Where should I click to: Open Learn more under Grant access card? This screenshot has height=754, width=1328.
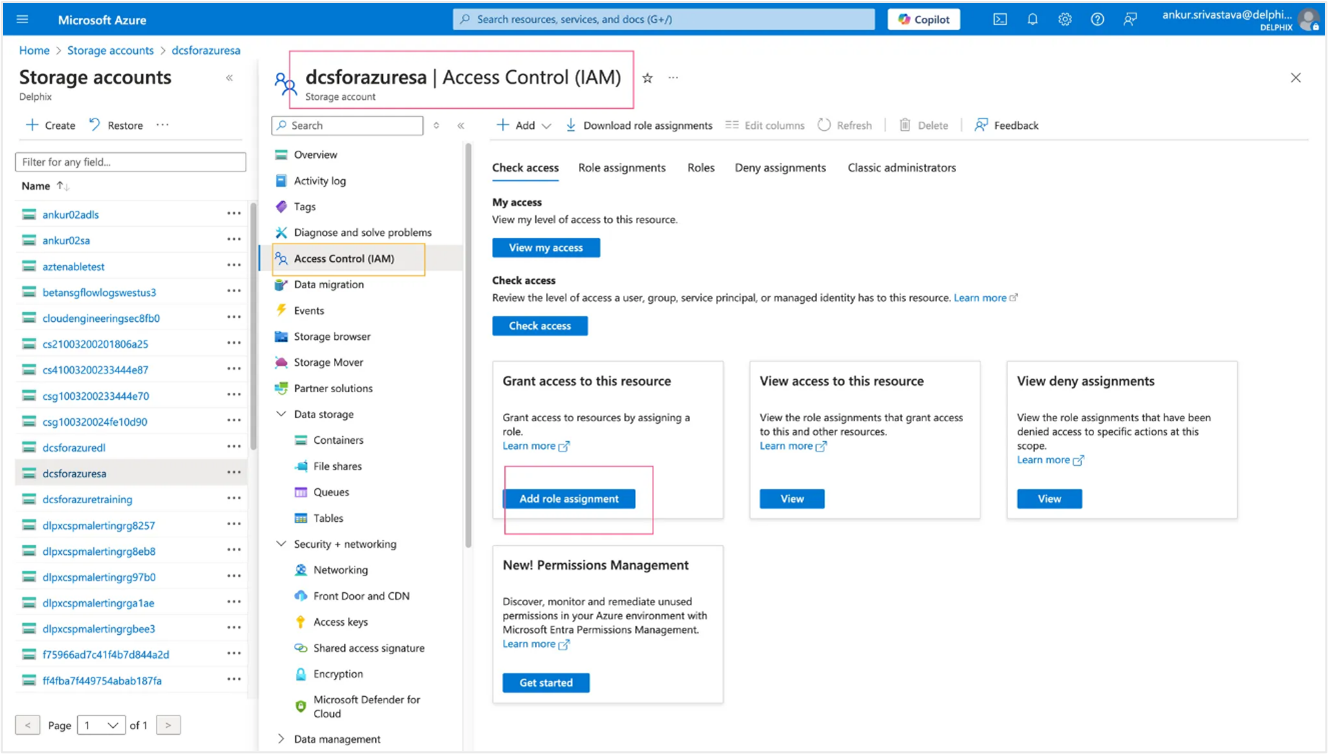click(536, 446)
